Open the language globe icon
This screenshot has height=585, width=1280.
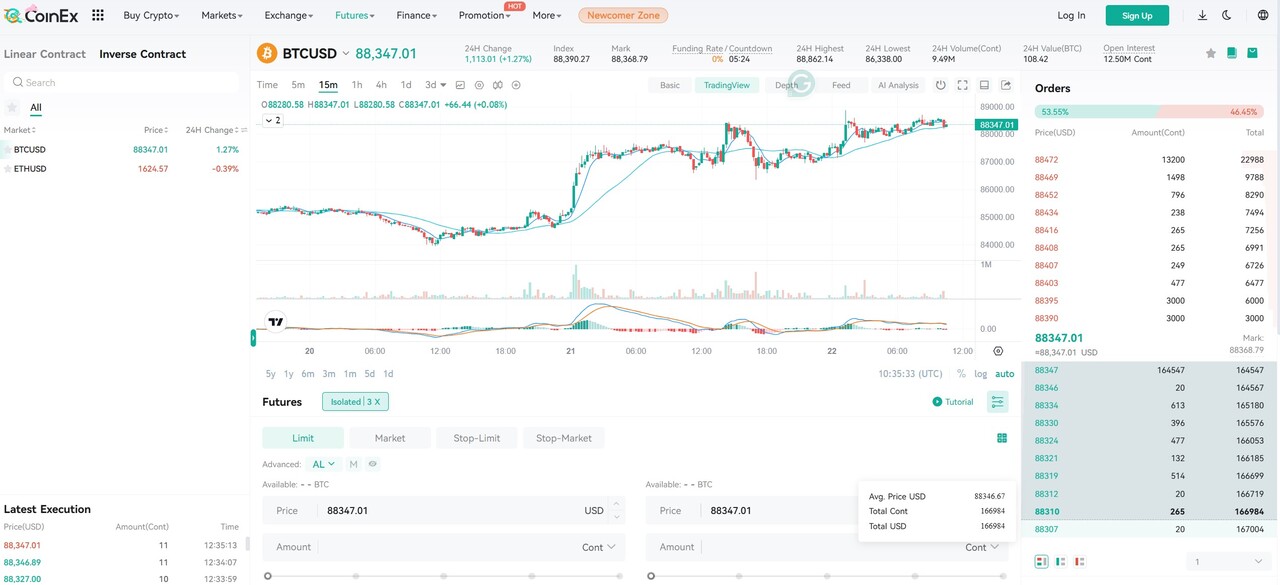pos(1263,15)
